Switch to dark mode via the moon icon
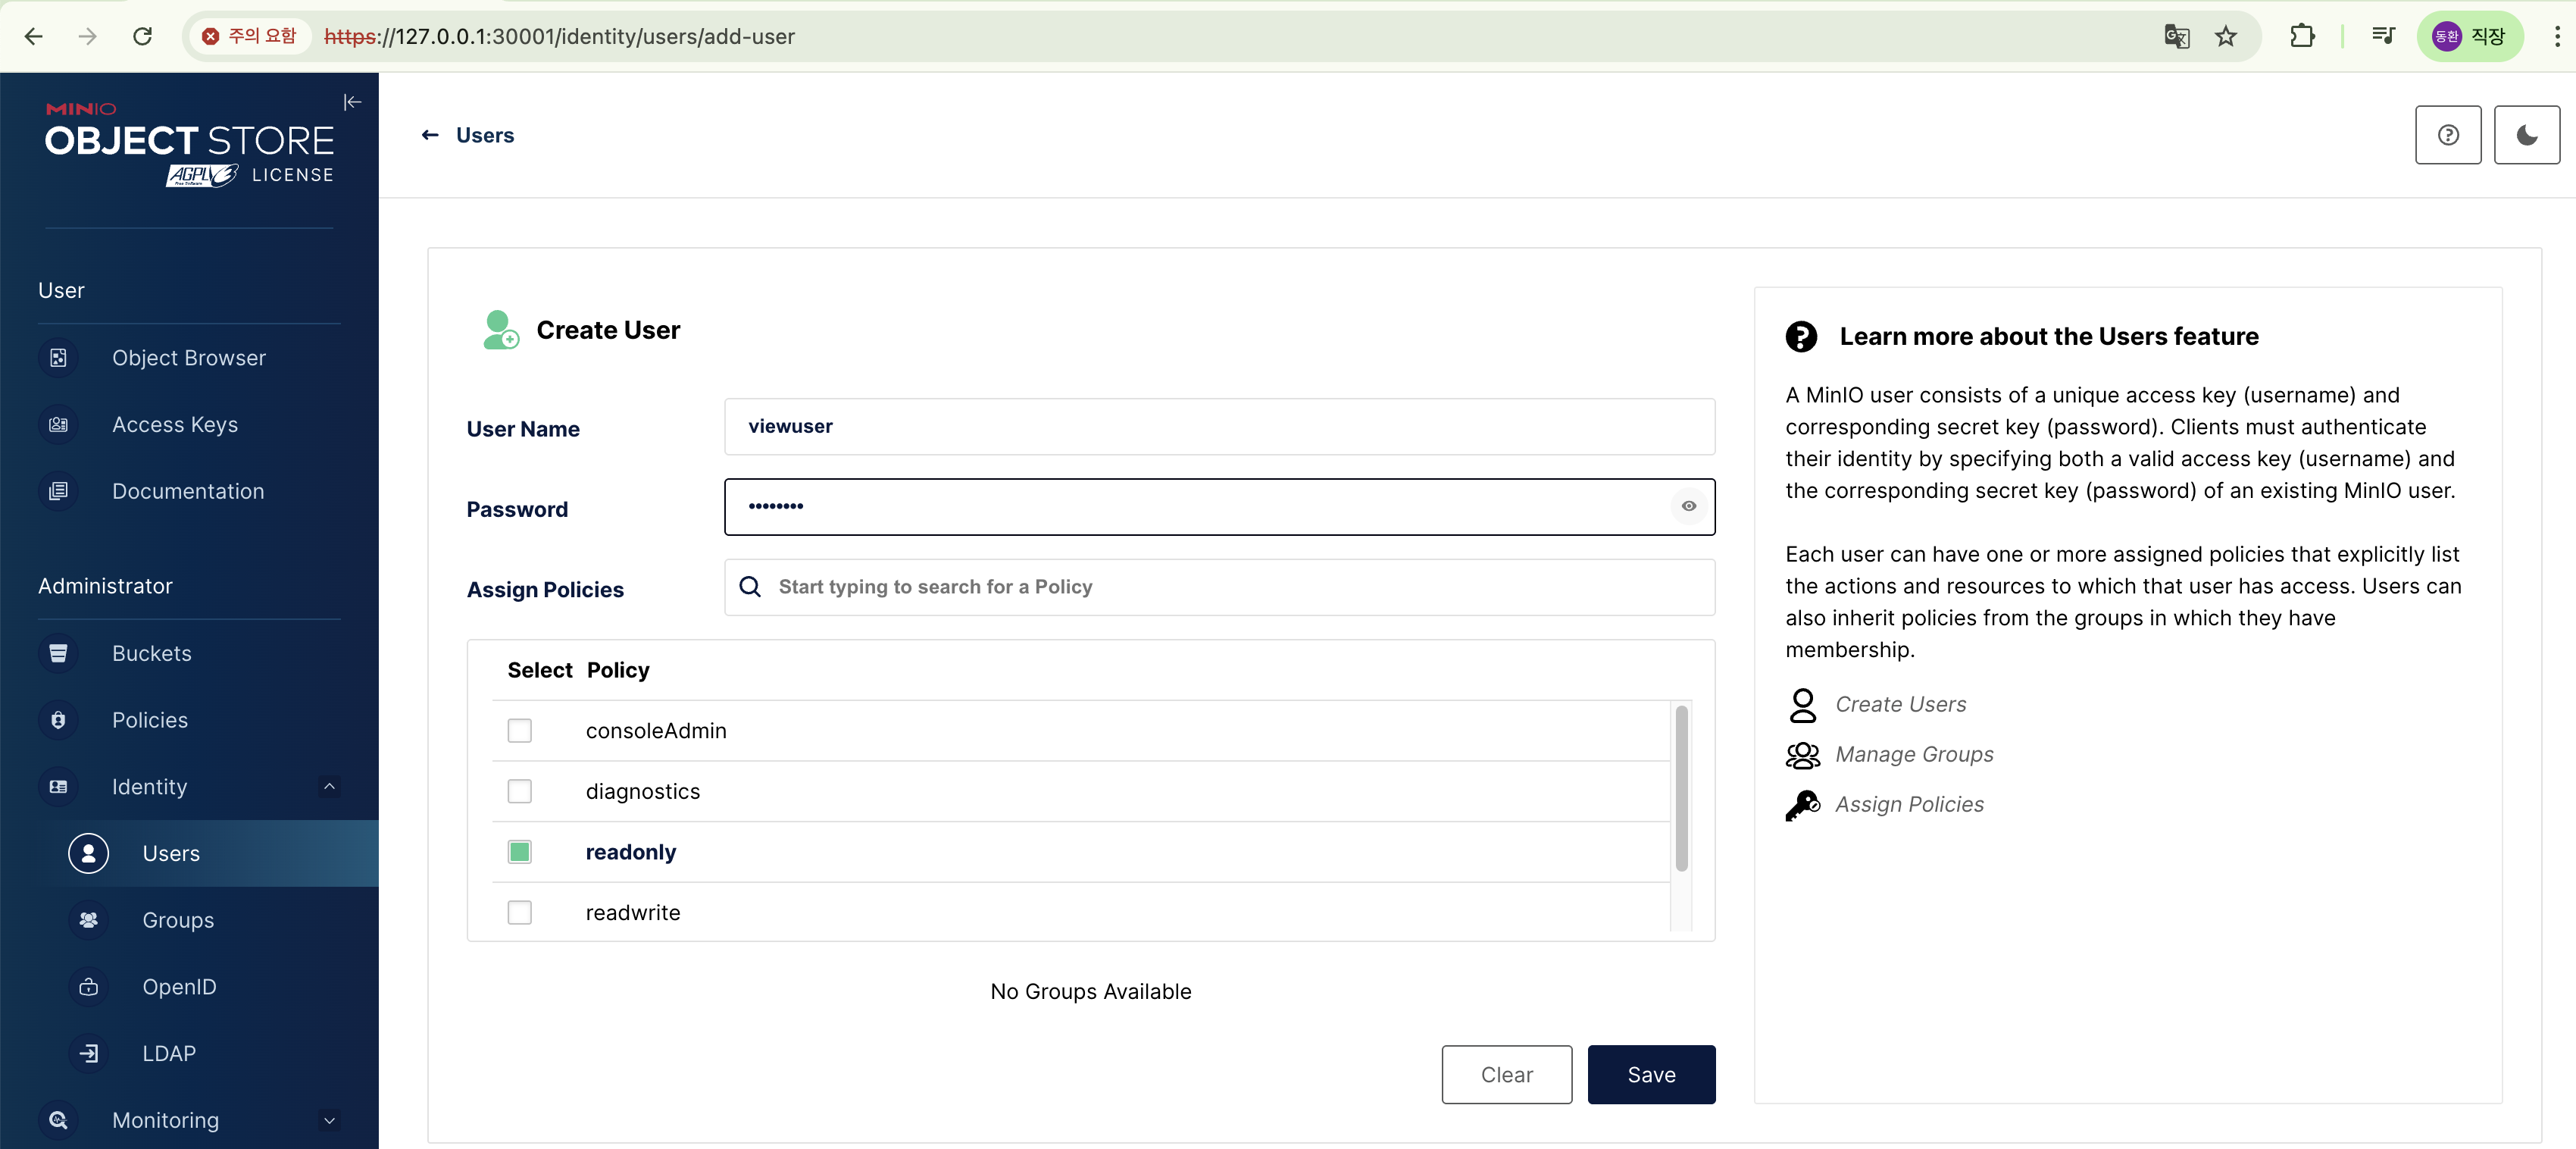Screen dimensions: 2576x1149 pos(2526,135)
